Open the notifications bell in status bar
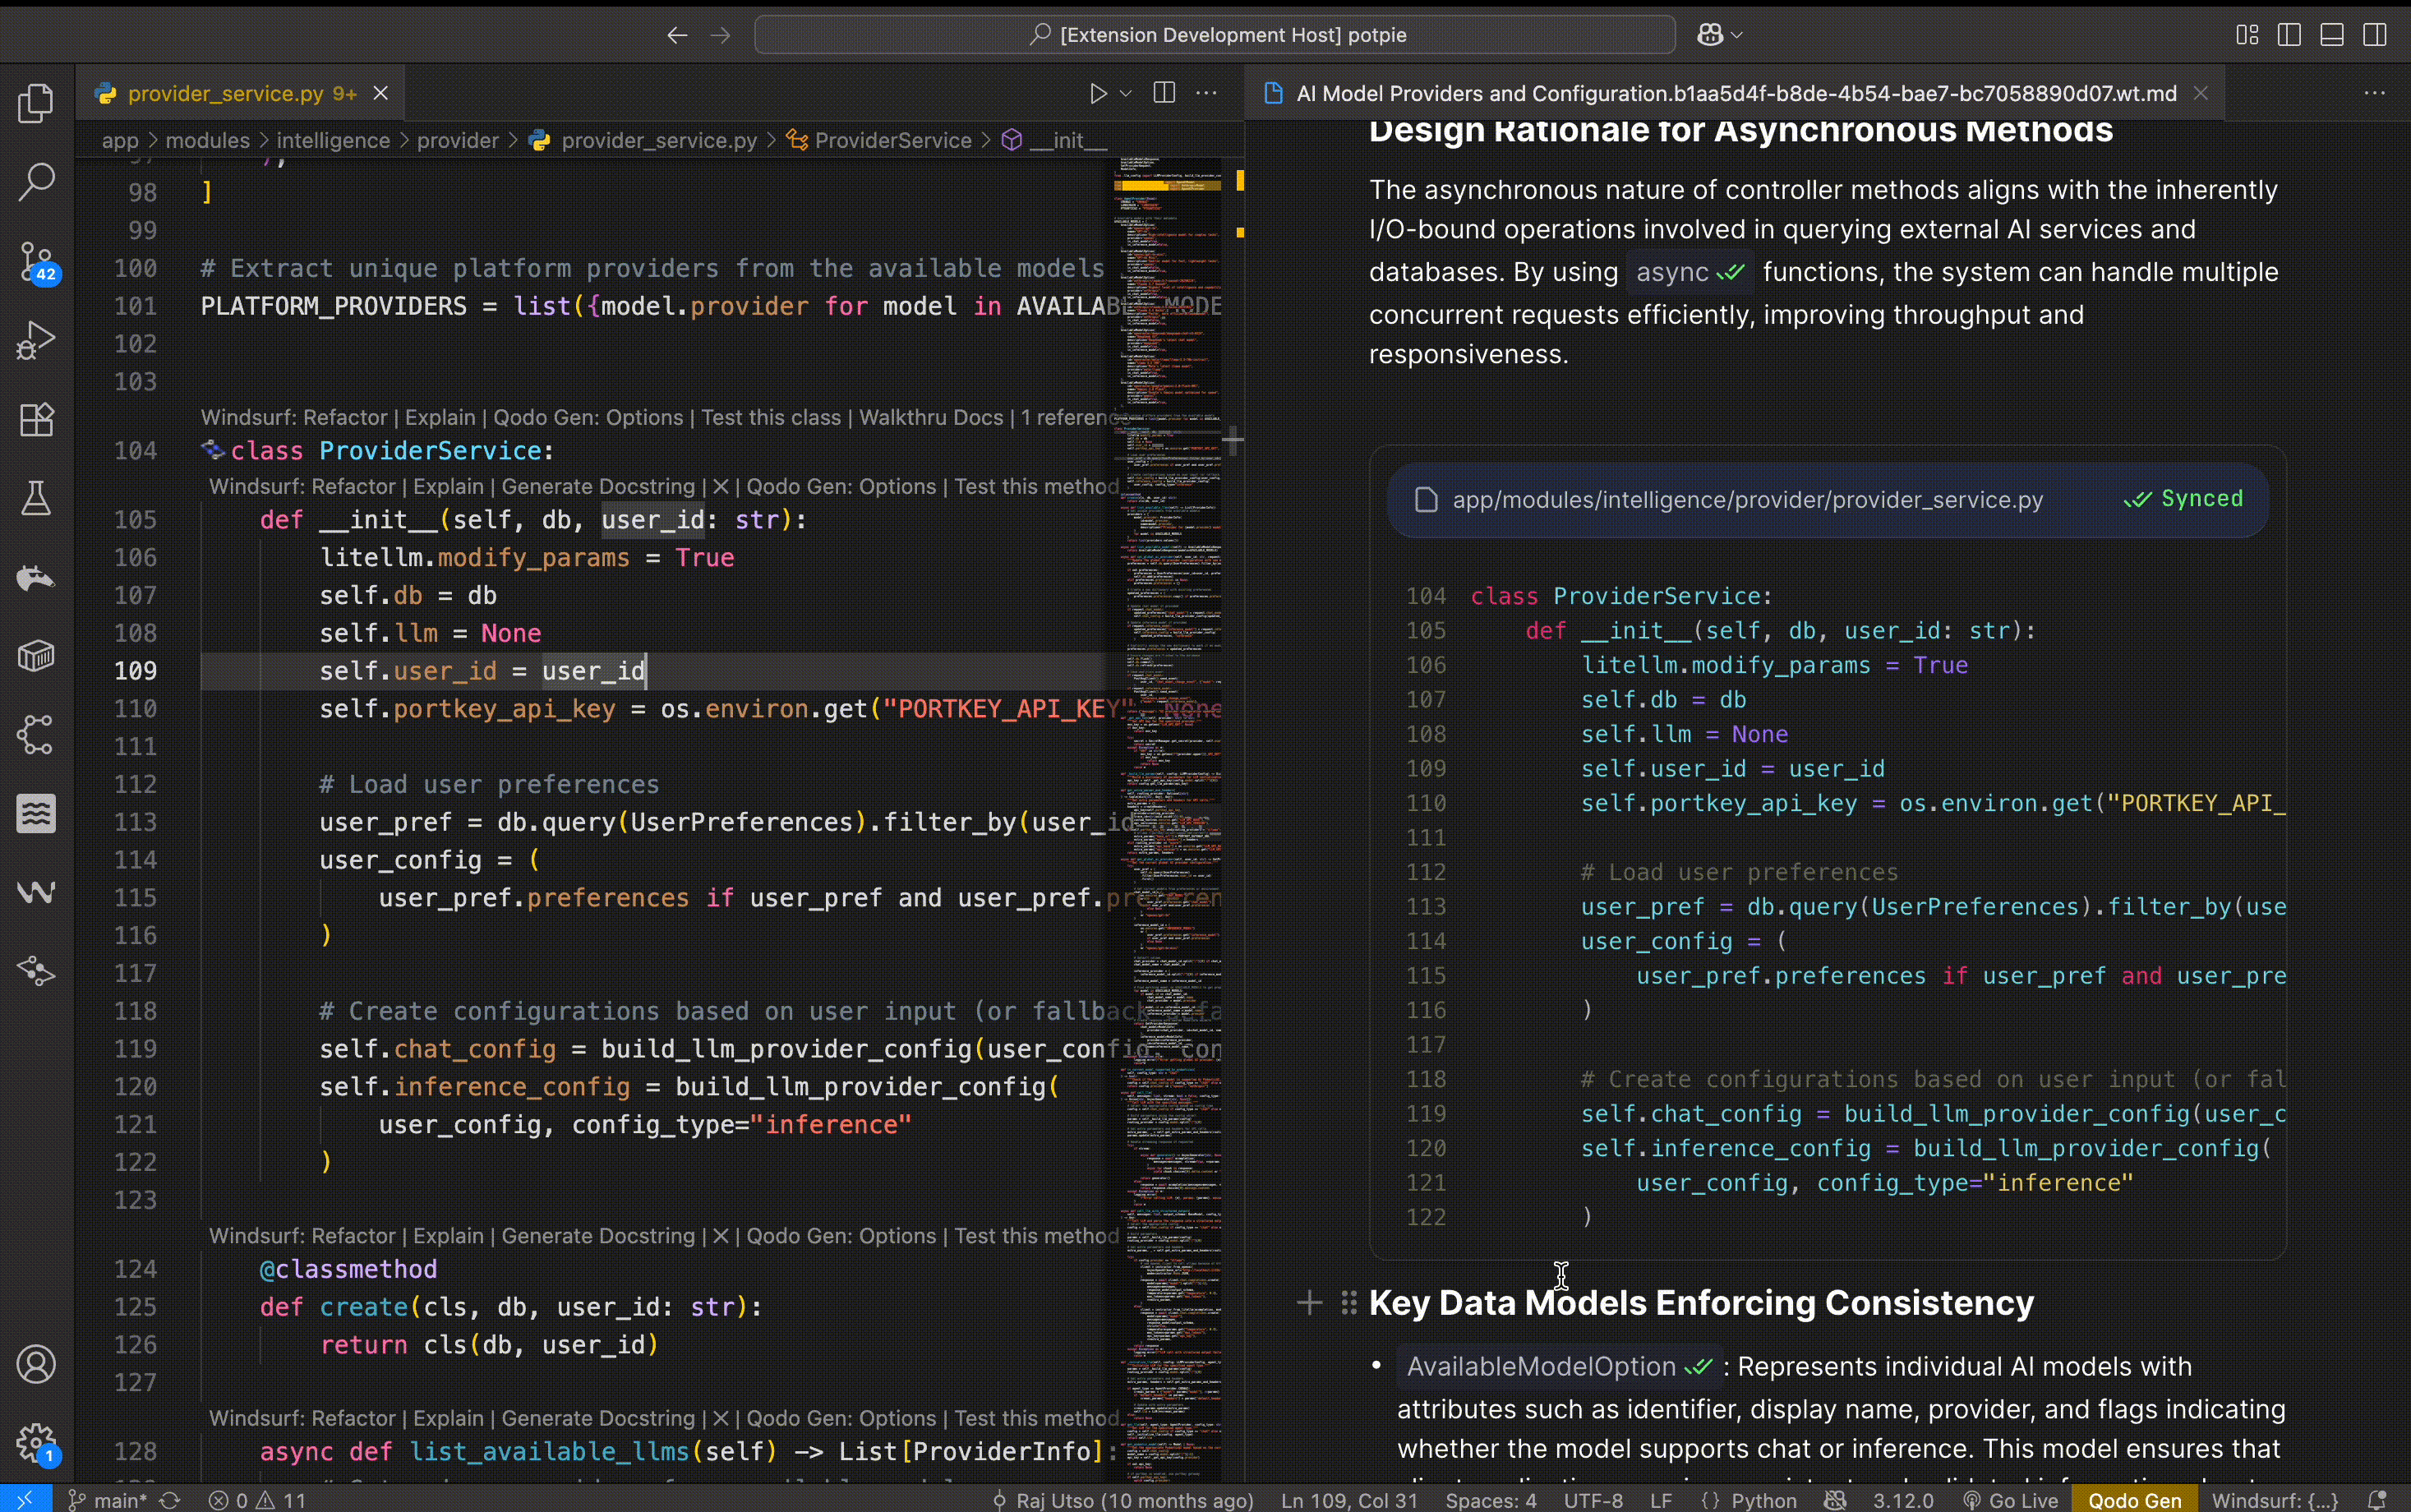Viewport: 2411px width, 1512px height. click(2377, 1500)
